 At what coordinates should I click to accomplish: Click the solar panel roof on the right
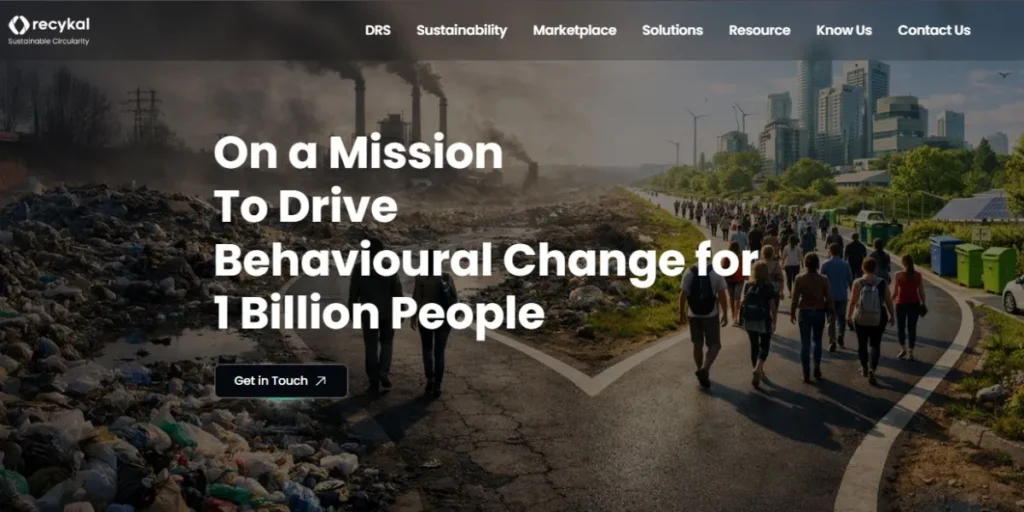point(976,207)
